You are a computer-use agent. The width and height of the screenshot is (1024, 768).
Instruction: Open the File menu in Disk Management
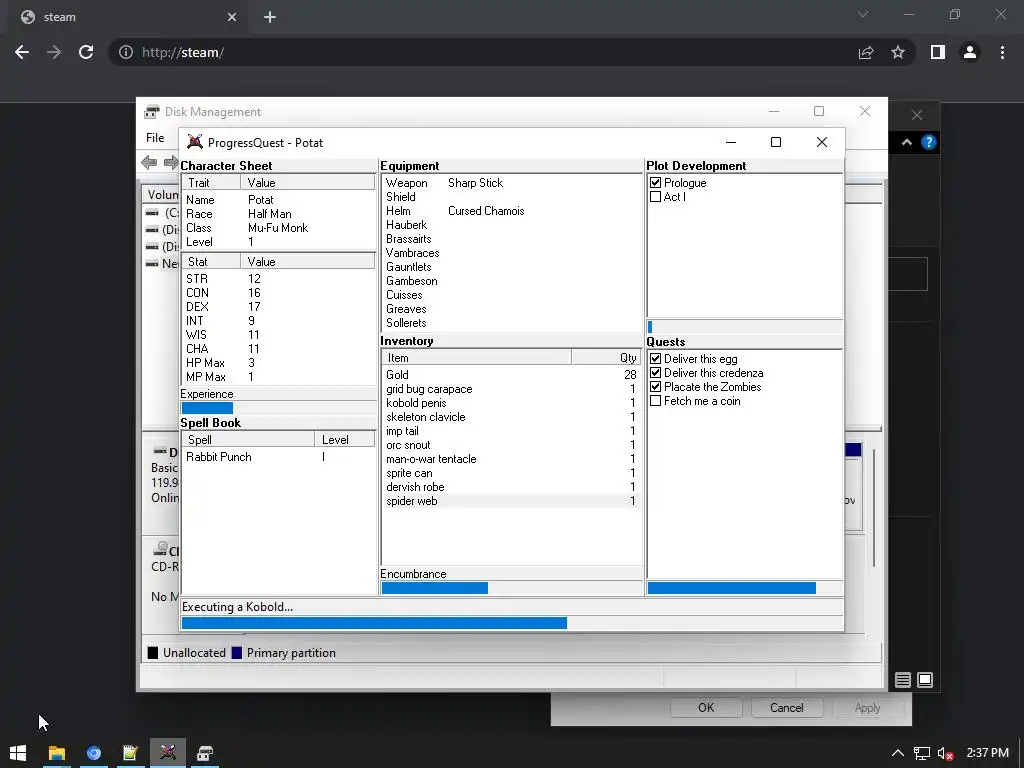(x=155, y=138)
